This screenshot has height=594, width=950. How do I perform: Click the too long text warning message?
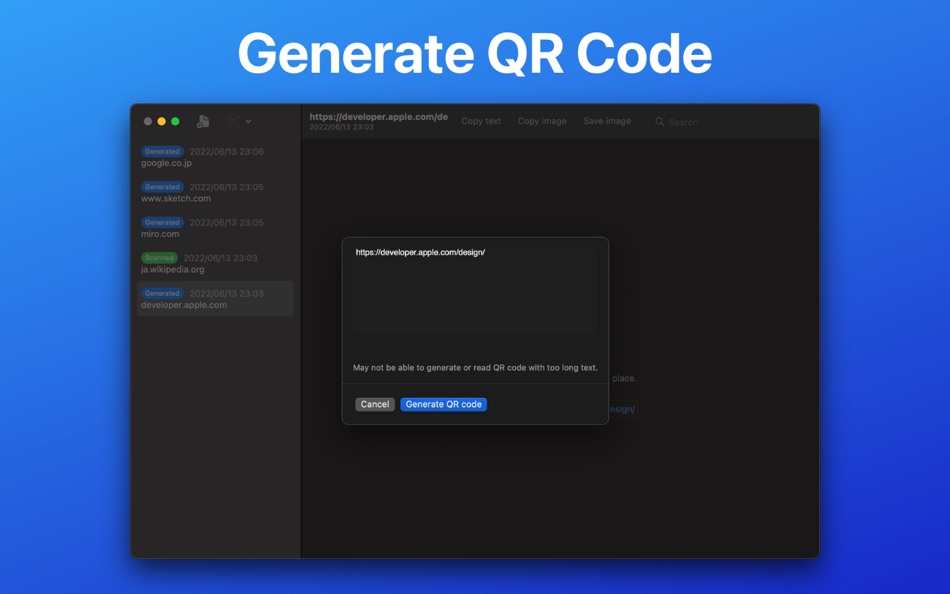point(475,368)
